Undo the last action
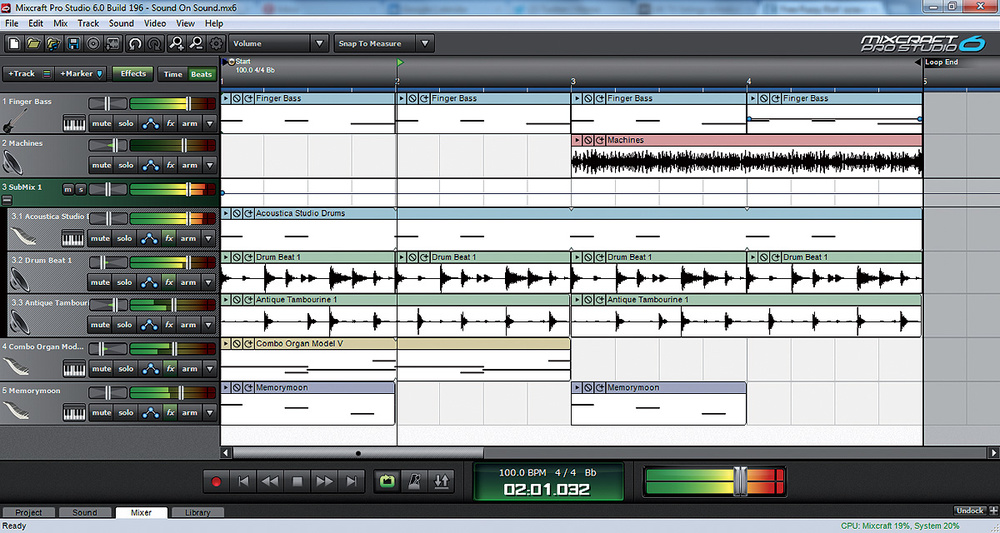 tap(135, 43)
